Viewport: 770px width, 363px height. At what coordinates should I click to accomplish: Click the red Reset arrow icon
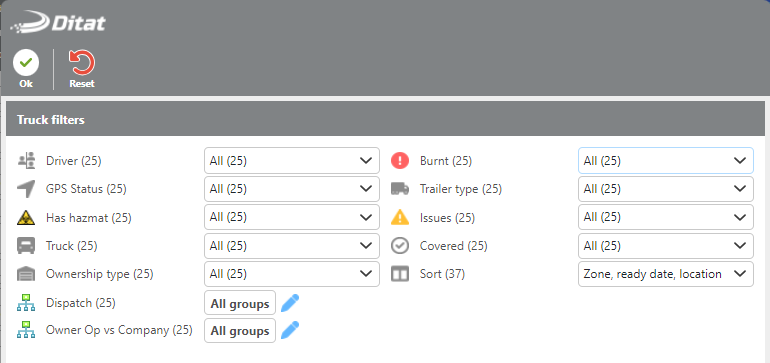pos(82,63)
